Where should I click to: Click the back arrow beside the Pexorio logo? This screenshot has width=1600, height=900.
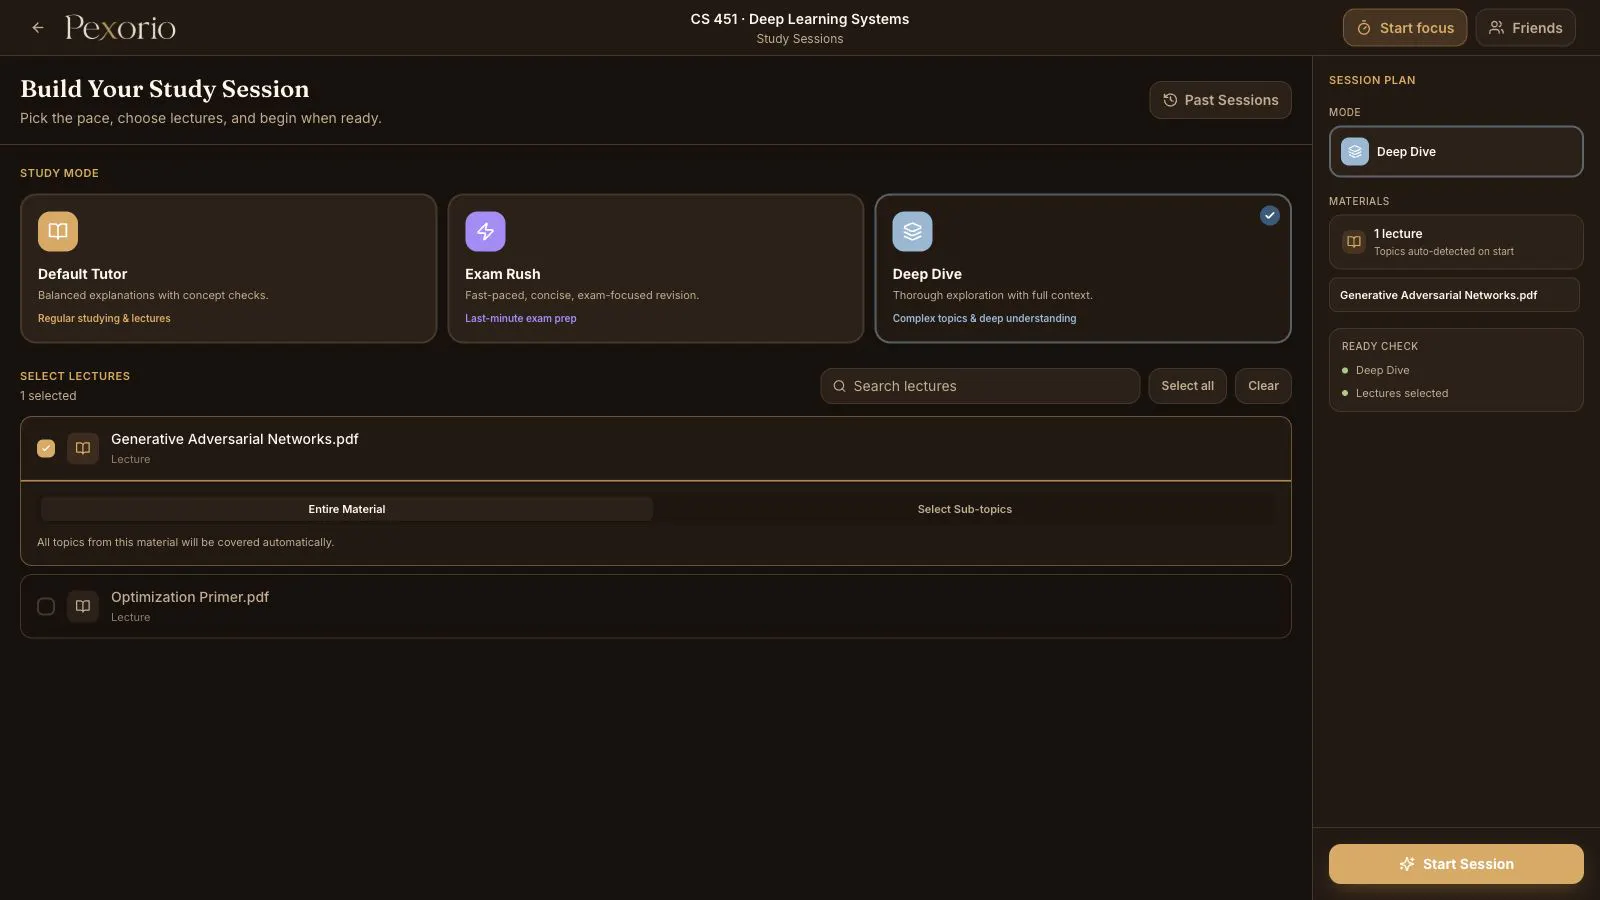tap(38, 28)
